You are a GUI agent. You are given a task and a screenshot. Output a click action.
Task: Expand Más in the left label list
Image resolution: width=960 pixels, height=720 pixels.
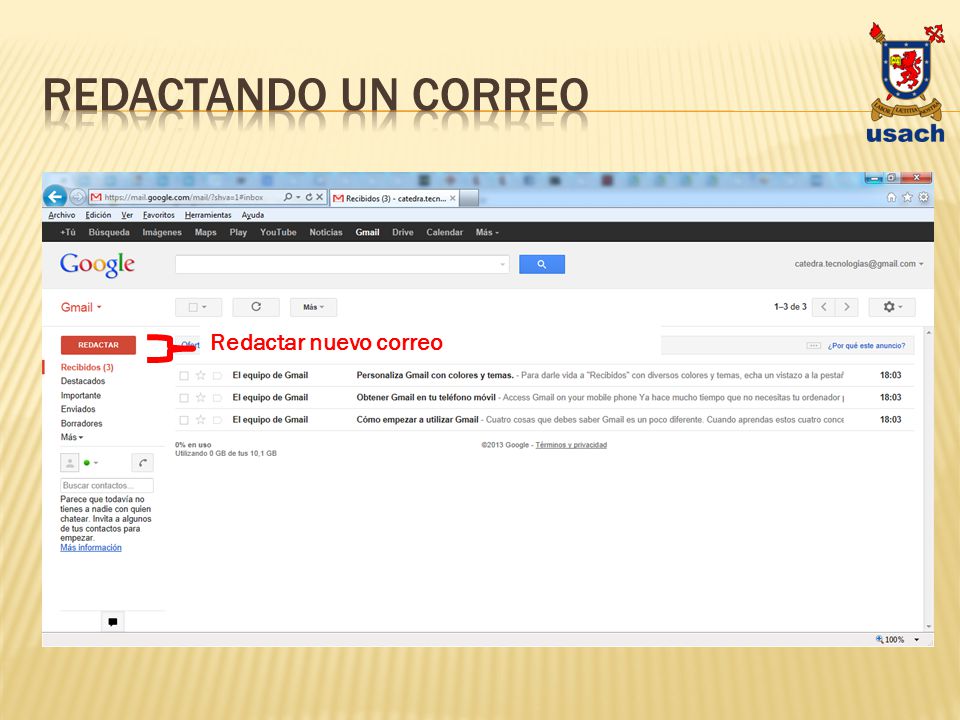tap(72, 437)
